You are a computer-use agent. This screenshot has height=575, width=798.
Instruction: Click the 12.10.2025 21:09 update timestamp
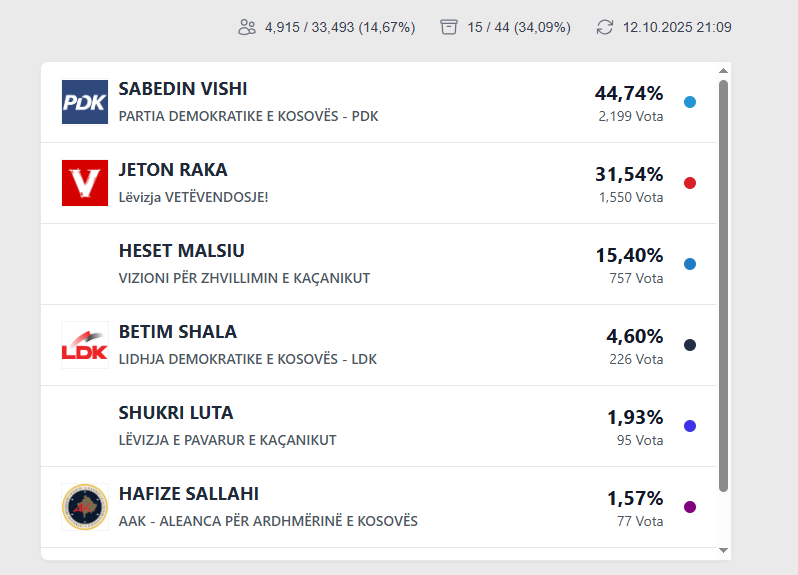677,27
